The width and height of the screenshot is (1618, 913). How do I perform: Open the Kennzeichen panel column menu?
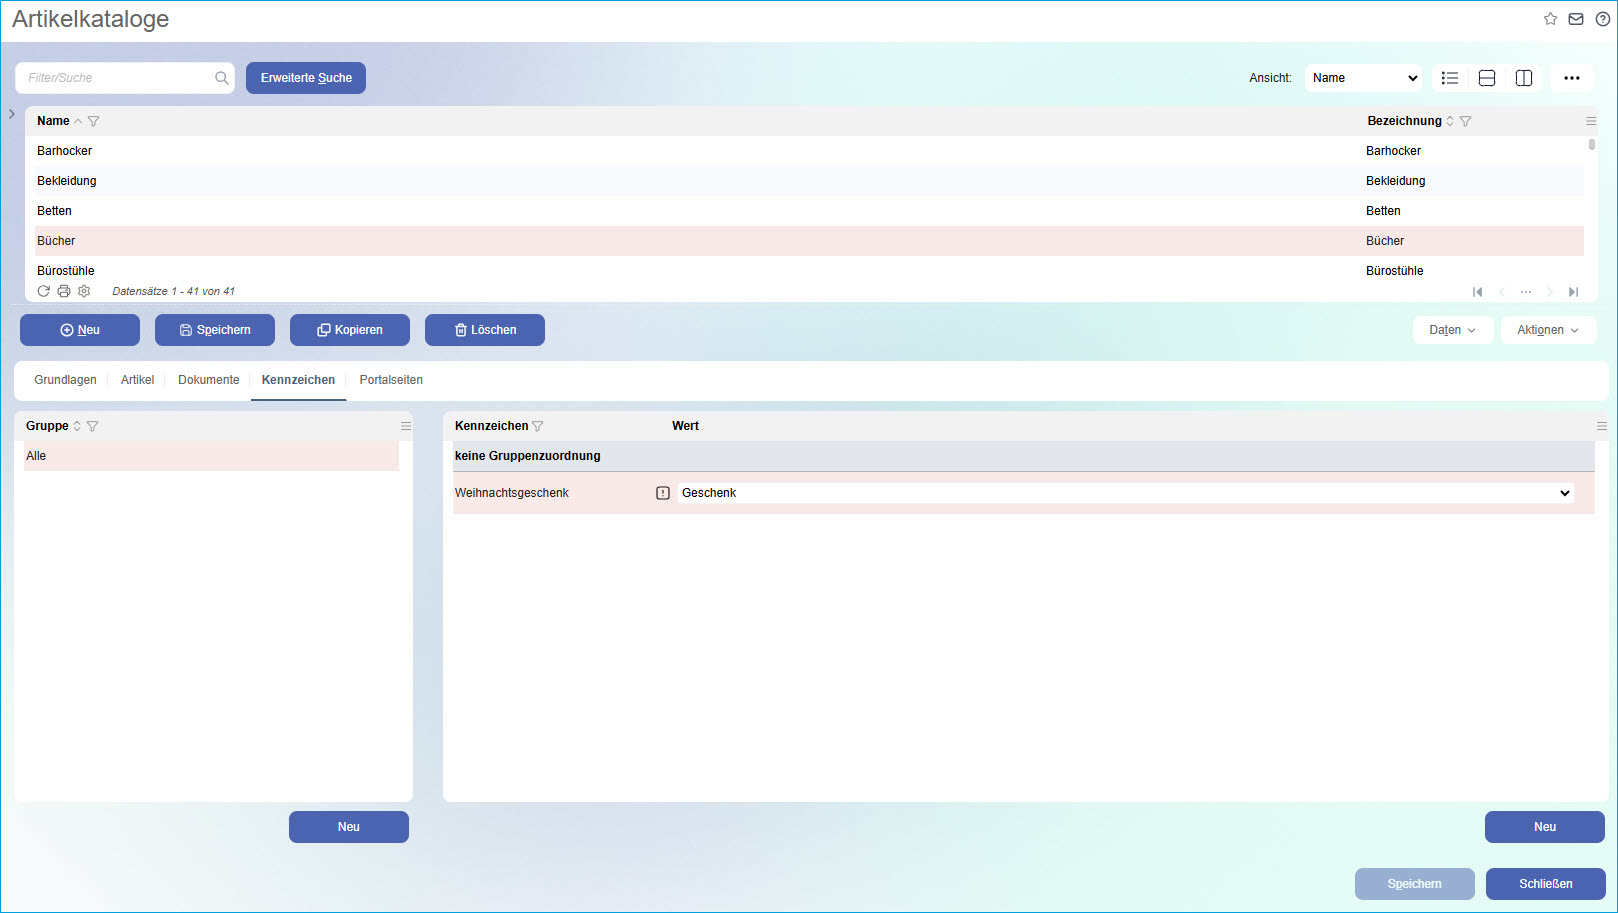coord(1602,426)
